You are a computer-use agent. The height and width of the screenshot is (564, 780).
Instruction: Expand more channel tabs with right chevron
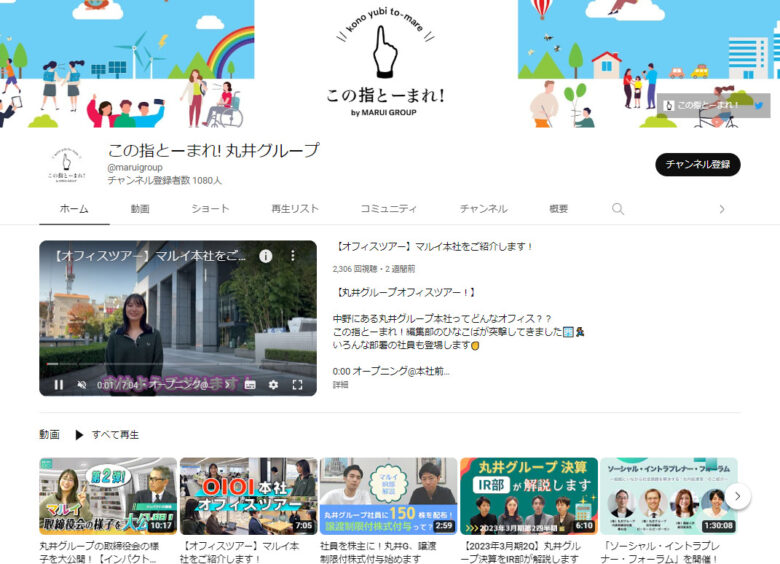[x=722, y=209]
